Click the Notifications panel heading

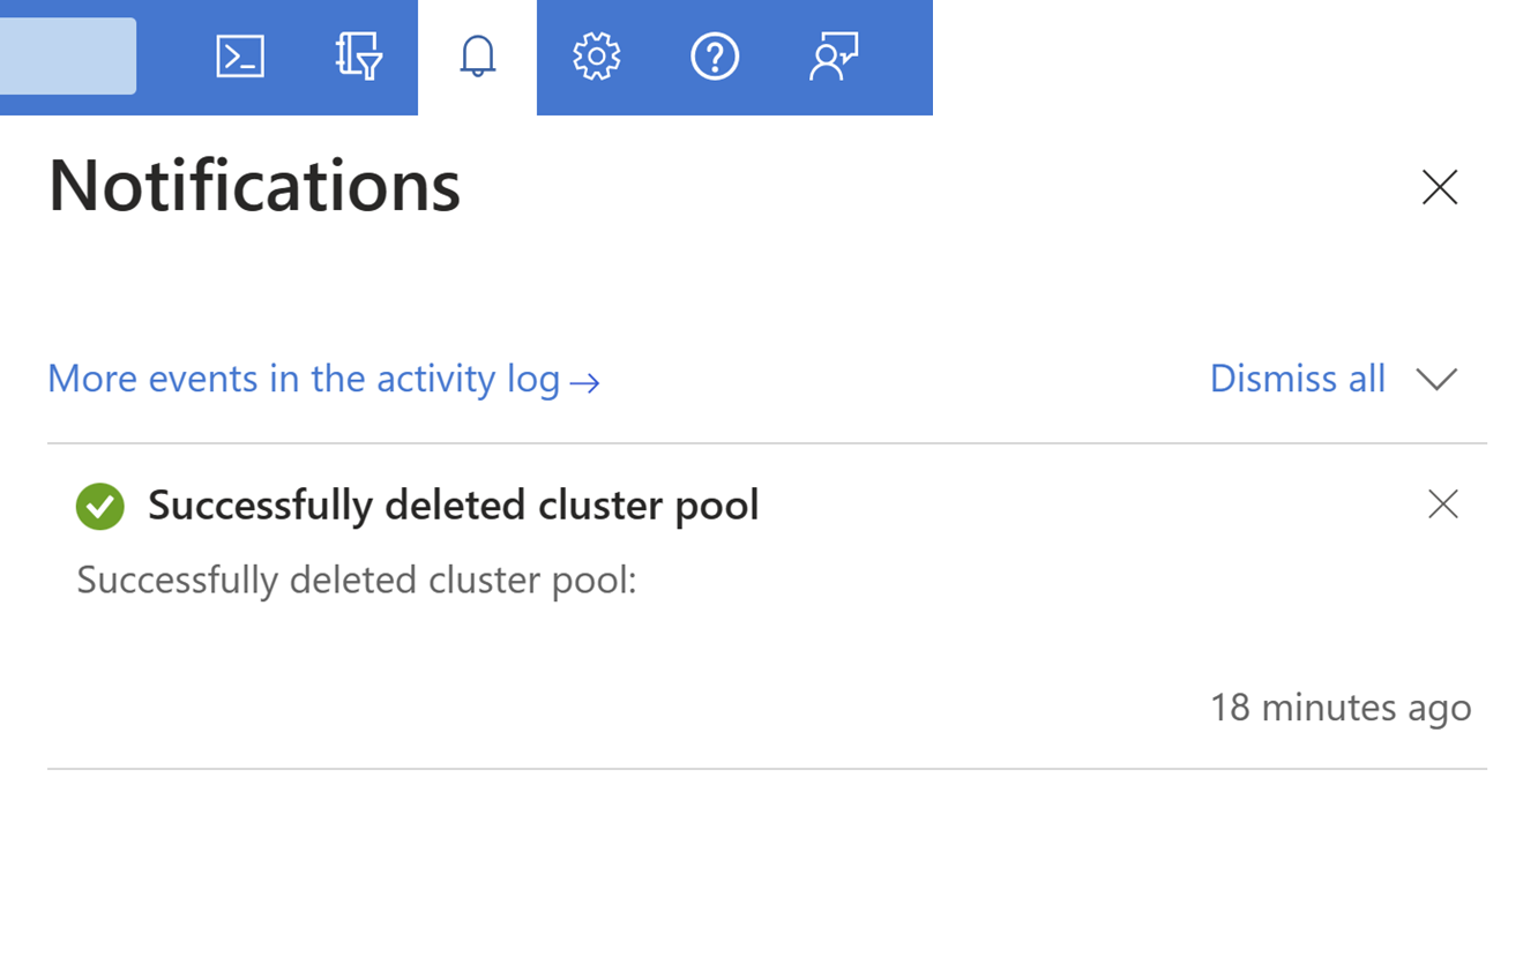click(254, 186)
